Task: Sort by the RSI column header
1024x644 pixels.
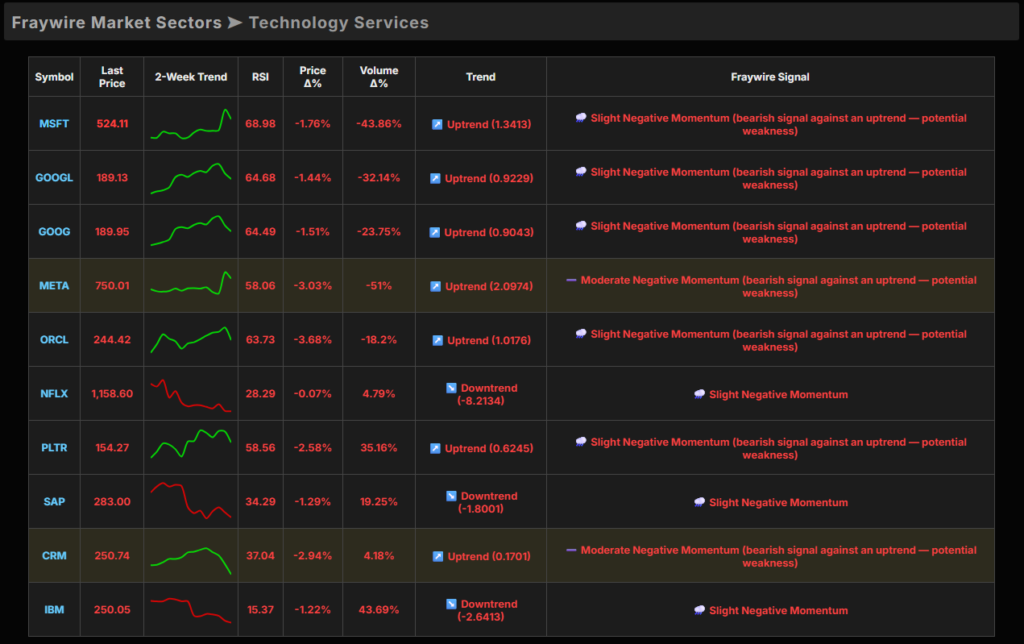Action: coord(260,77)
